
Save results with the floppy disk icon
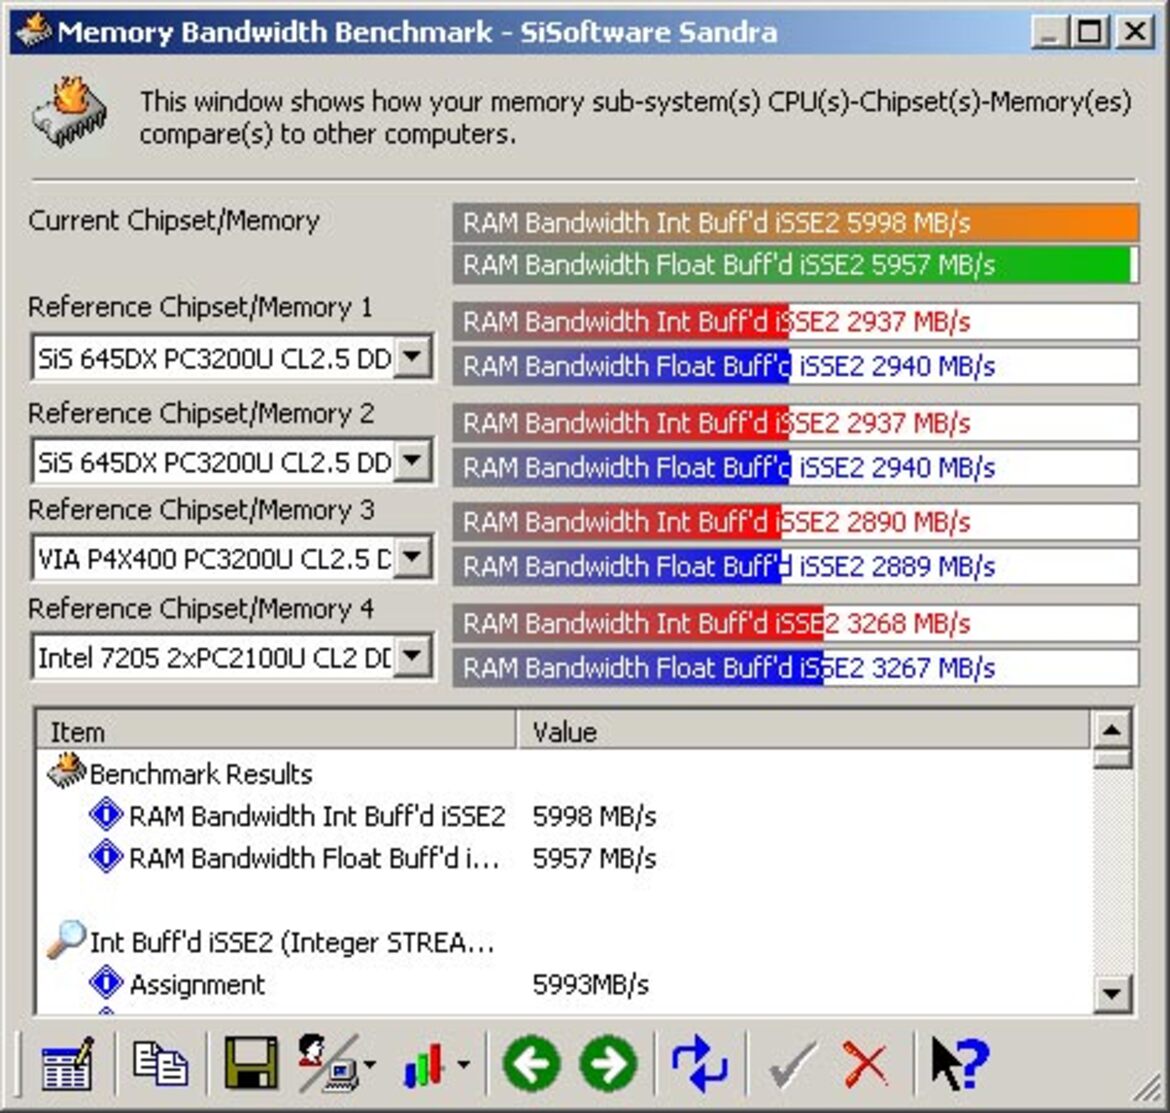coord(251,1063)
